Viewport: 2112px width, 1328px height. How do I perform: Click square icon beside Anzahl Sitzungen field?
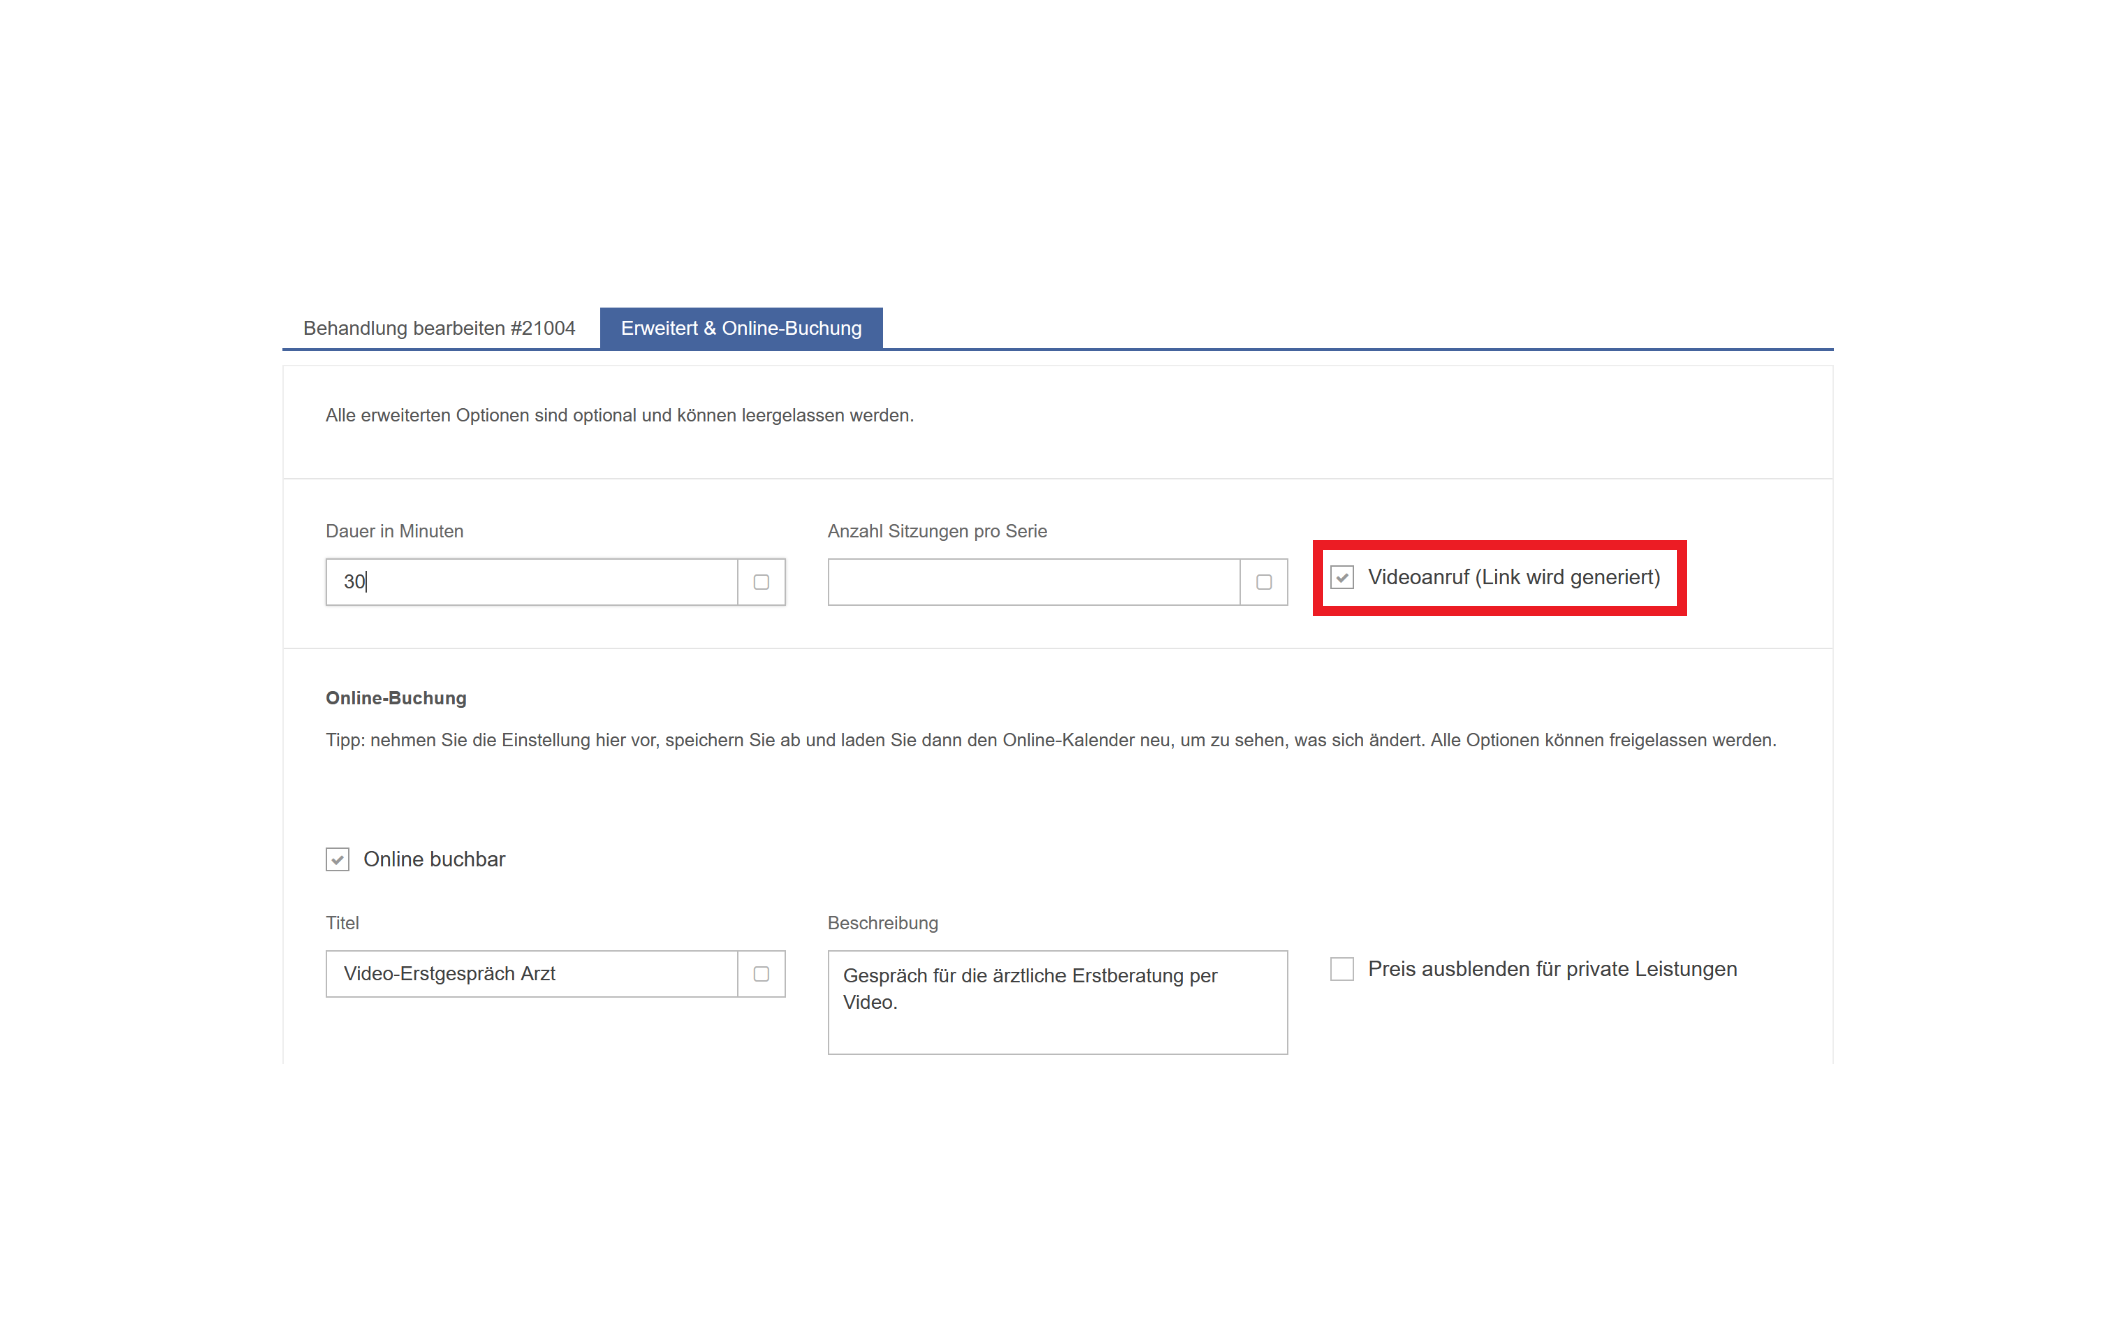(1264, 582)
